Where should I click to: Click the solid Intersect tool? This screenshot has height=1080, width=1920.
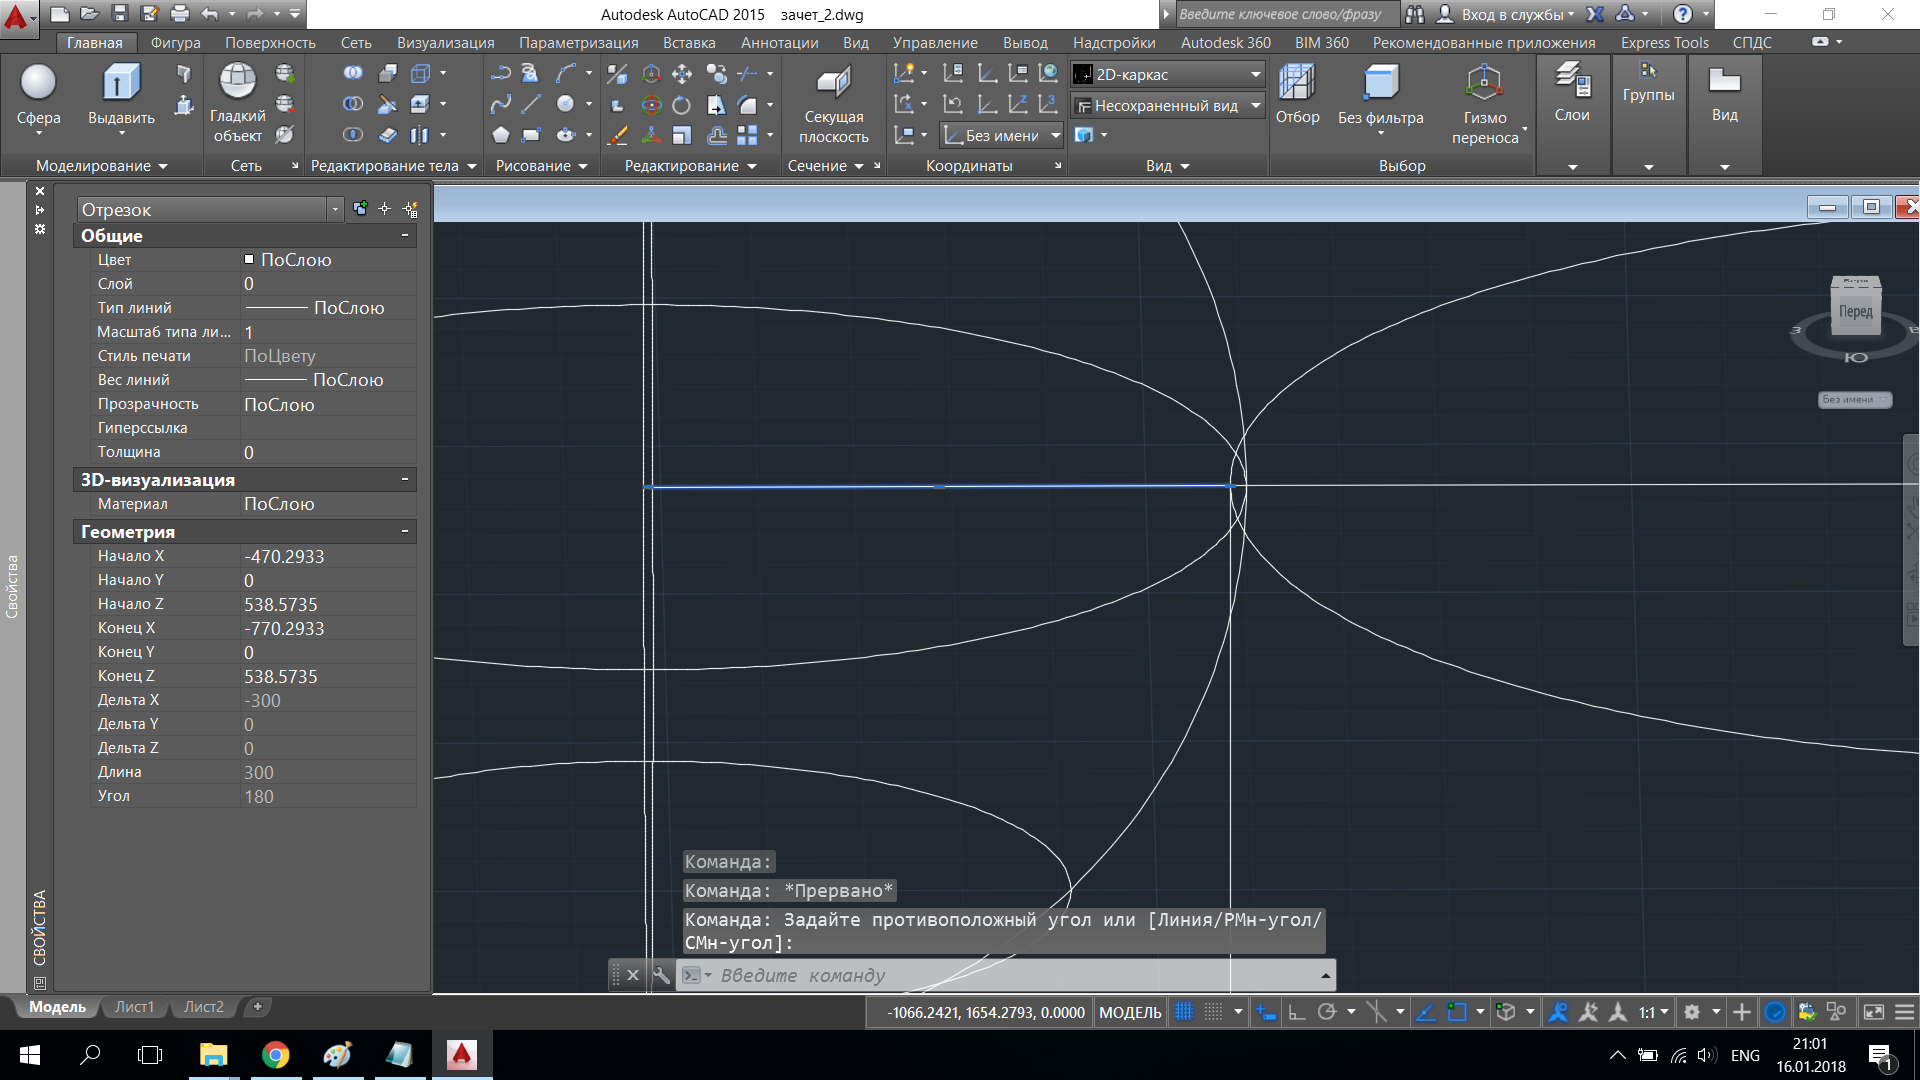click(x=353, y=134)
